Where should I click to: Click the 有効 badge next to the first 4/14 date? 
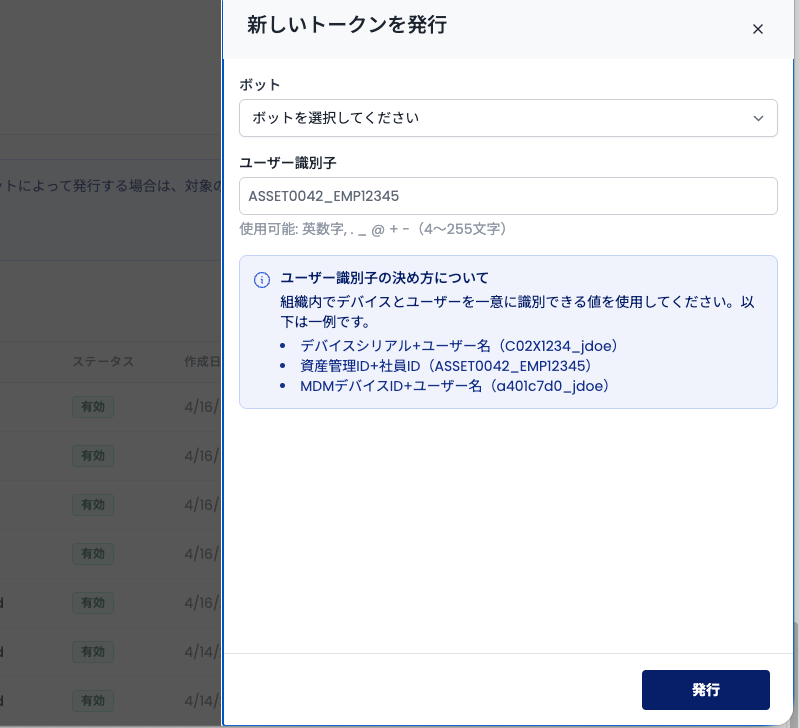92,652
